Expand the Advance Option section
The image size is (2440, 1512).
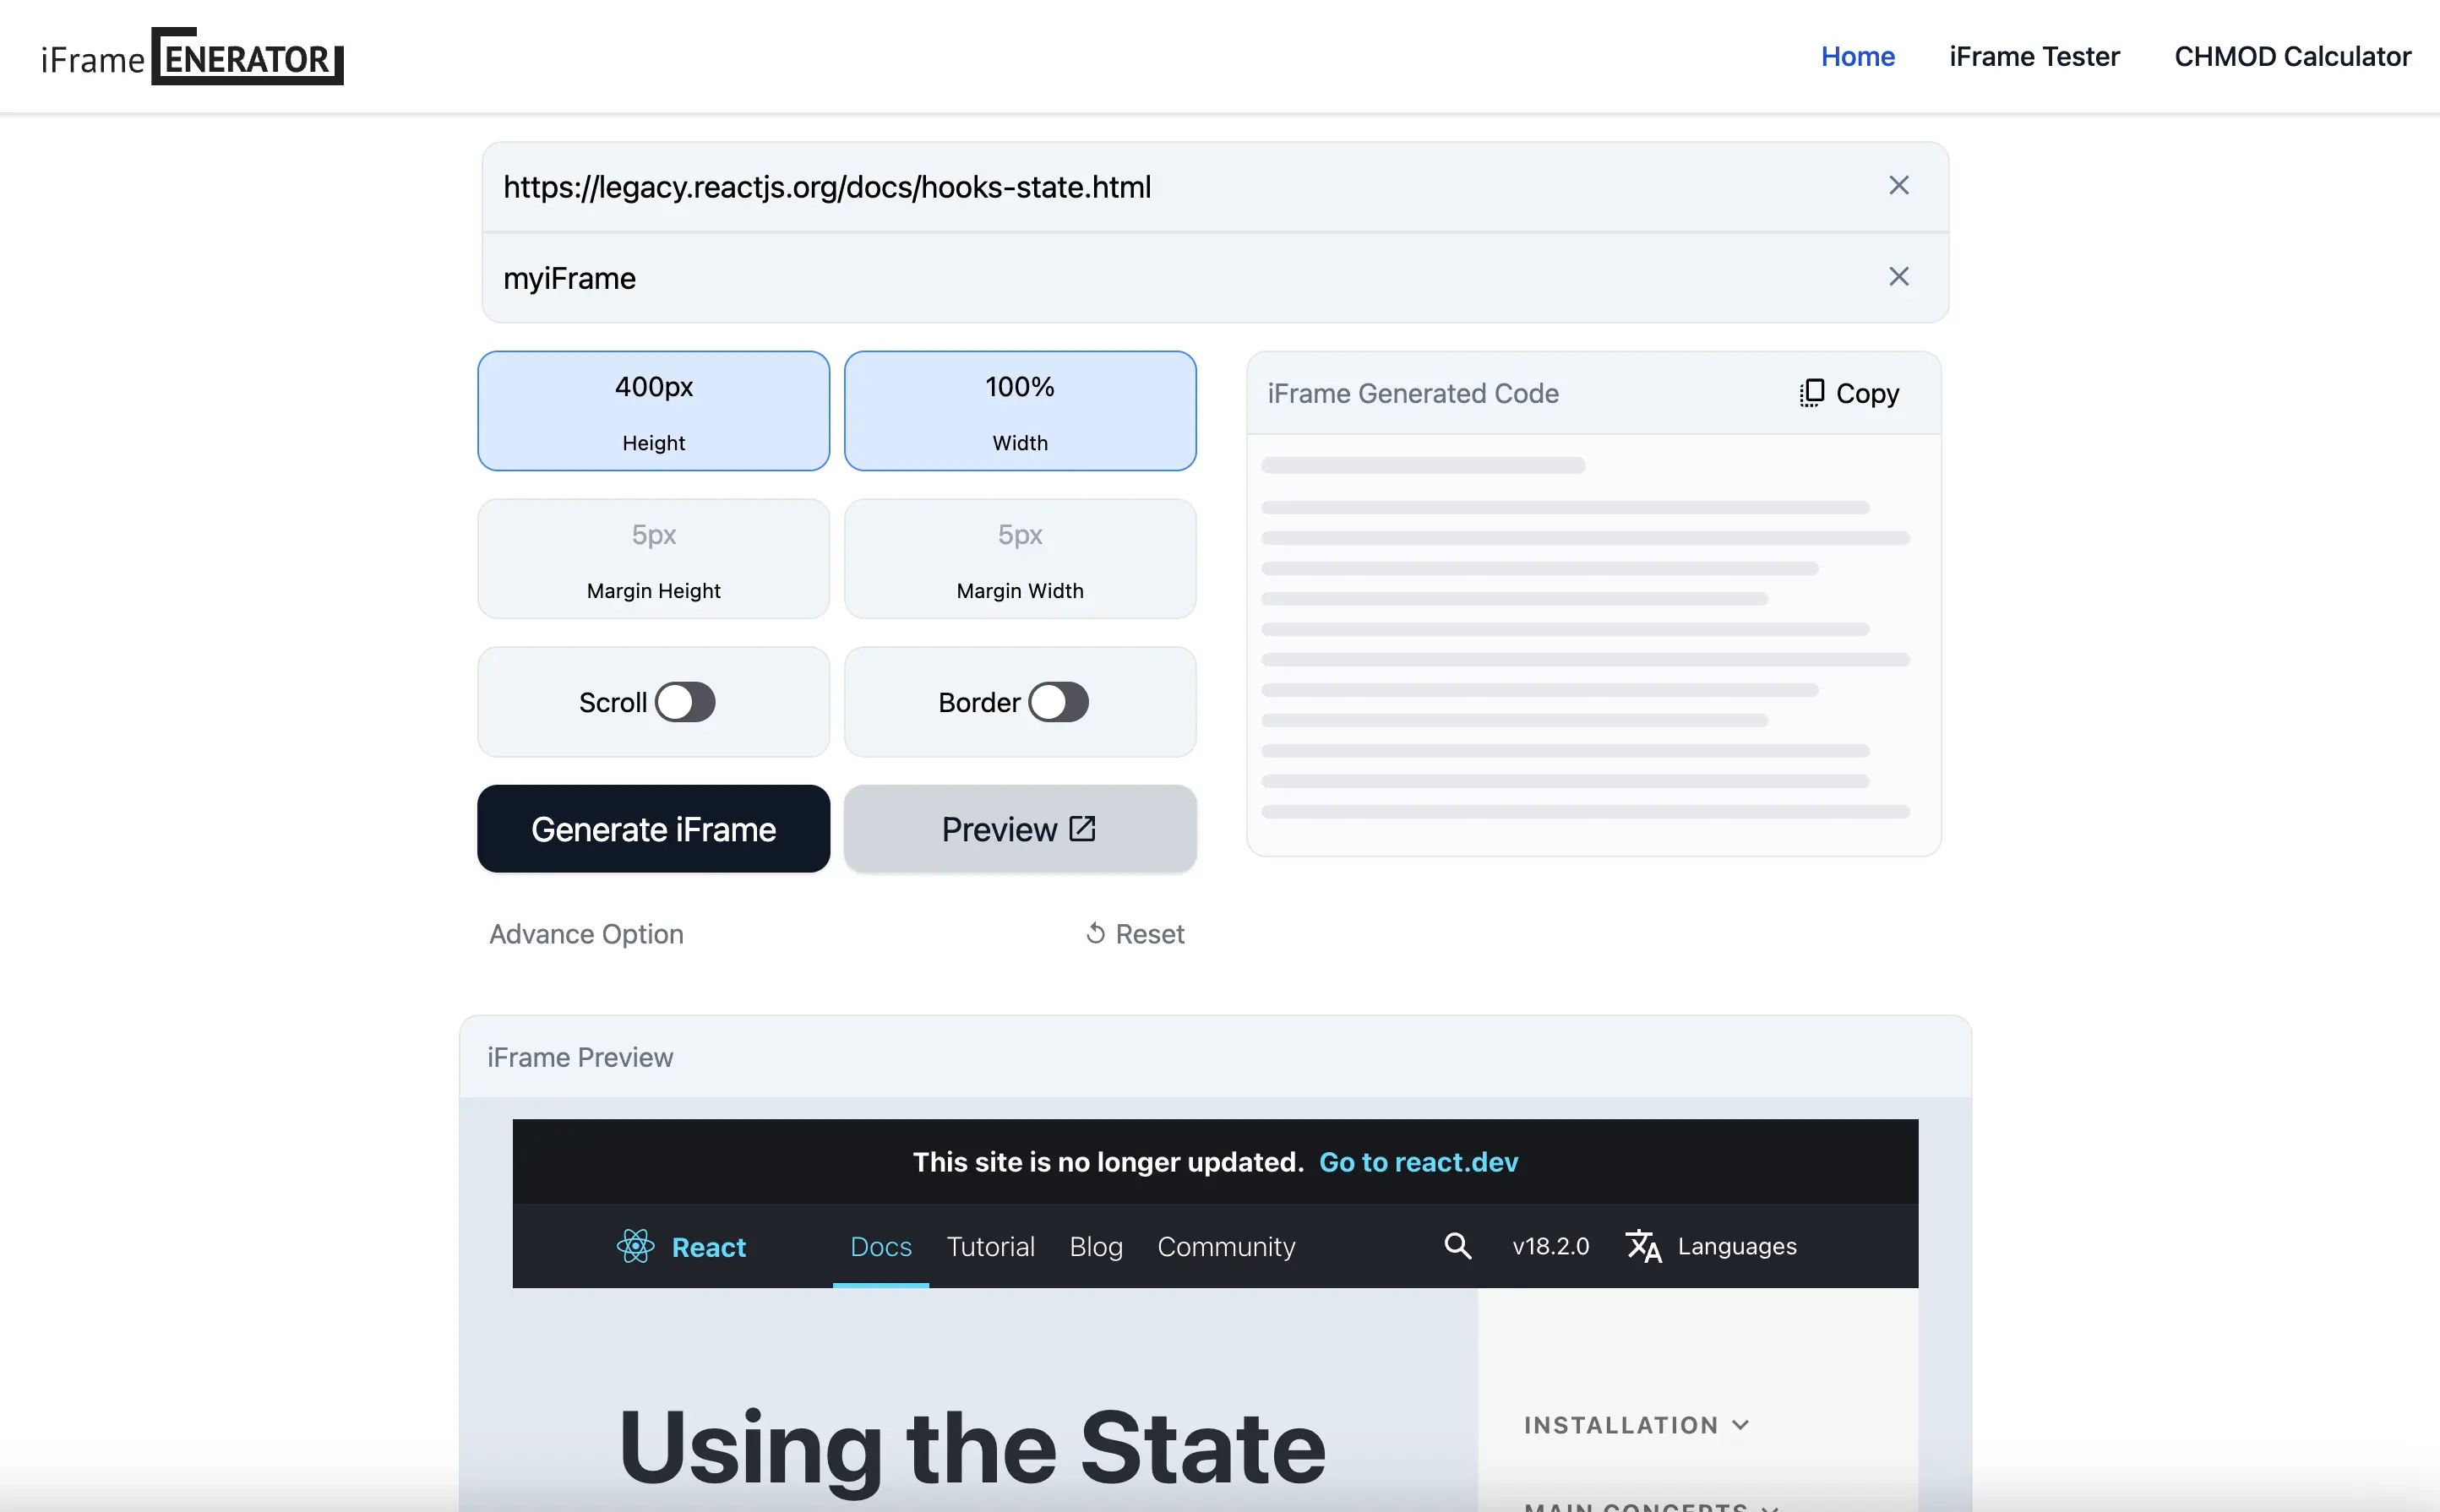(x=585, y=933)
